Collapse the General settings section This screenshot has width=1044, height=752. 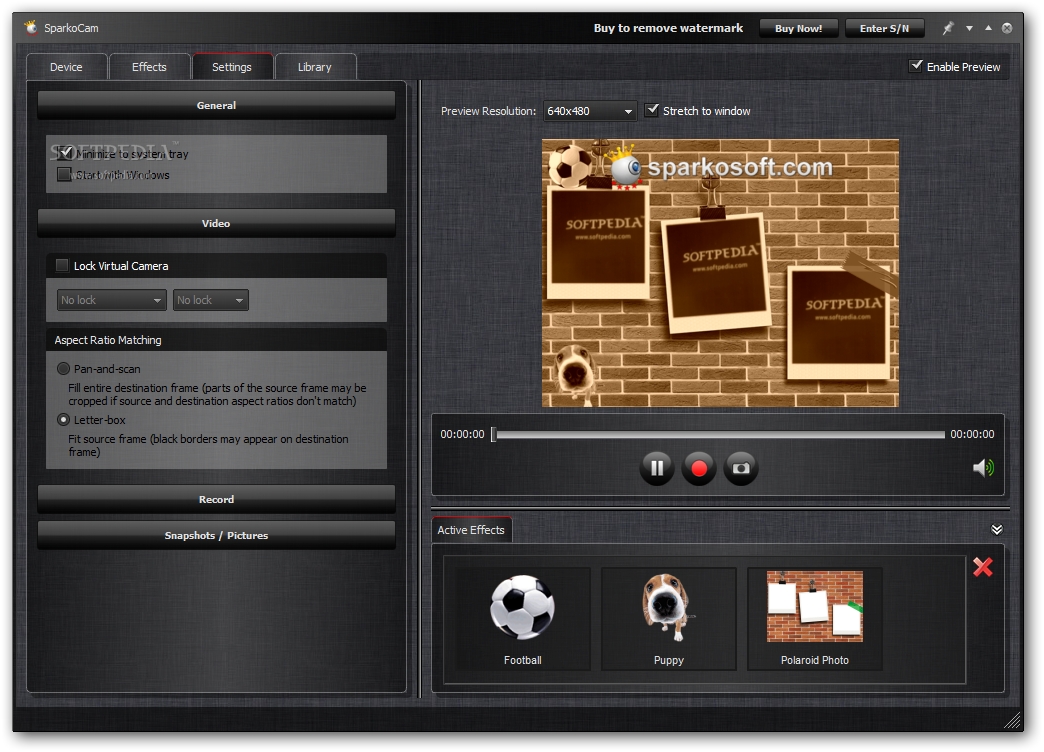[x=216, y=105]
